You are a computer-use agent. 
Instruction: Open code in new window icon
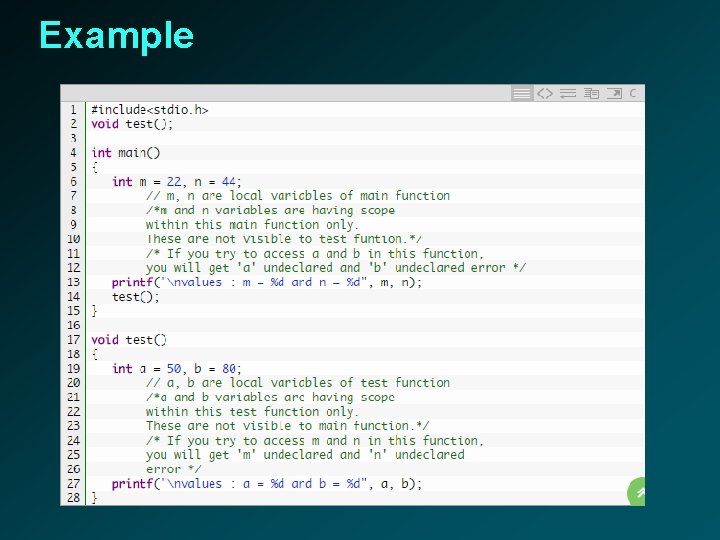point(614,94)
